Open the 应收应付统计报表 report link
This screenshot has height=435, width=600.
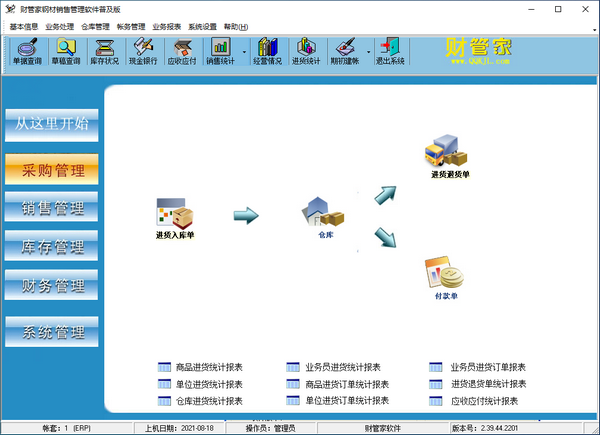pos(484,401)
